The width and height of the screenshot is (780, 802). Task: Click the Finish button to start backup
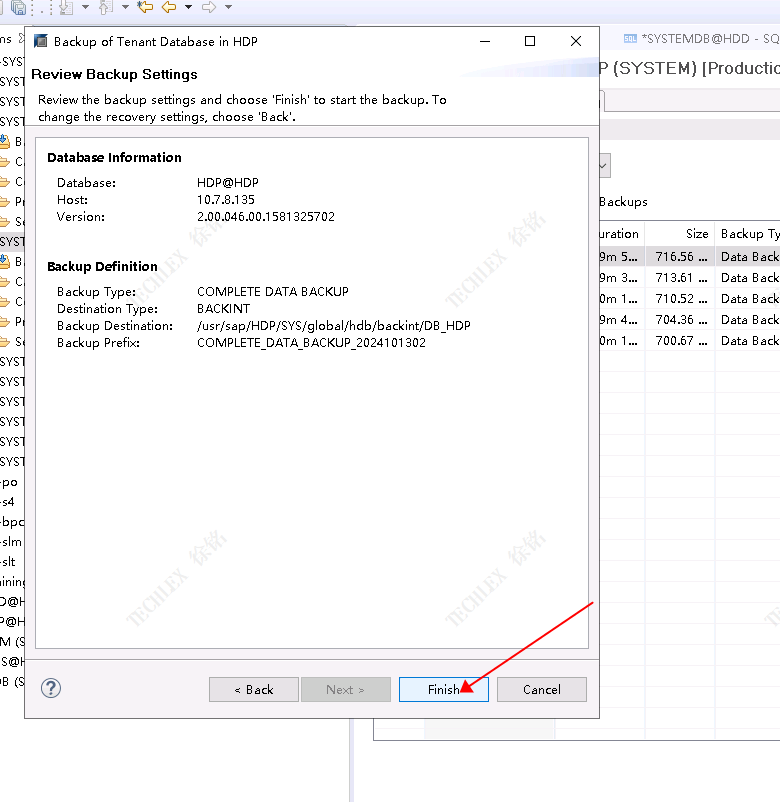point(443,689)
